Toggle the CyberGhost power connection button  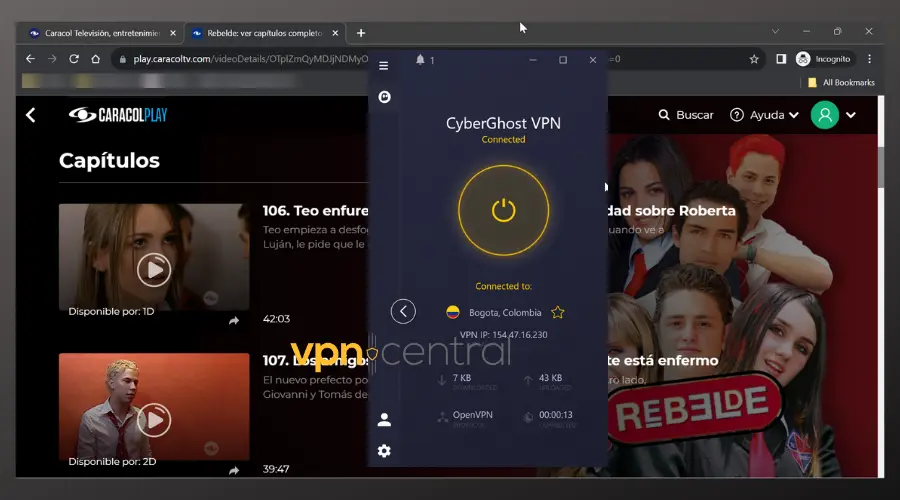(x=503, y=210)
